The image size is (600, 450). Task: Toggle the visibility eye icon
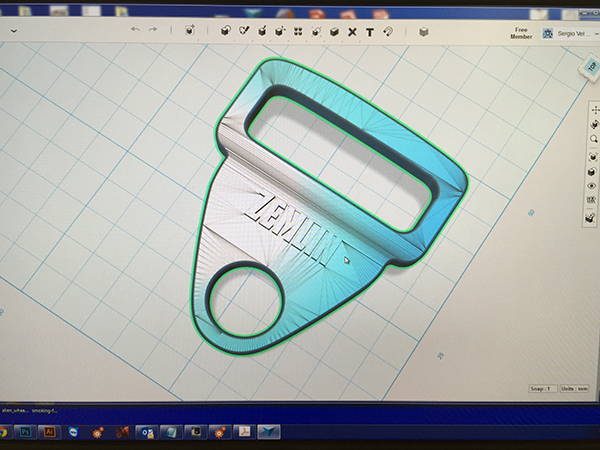pyautogui.click(x=592, y=186)
